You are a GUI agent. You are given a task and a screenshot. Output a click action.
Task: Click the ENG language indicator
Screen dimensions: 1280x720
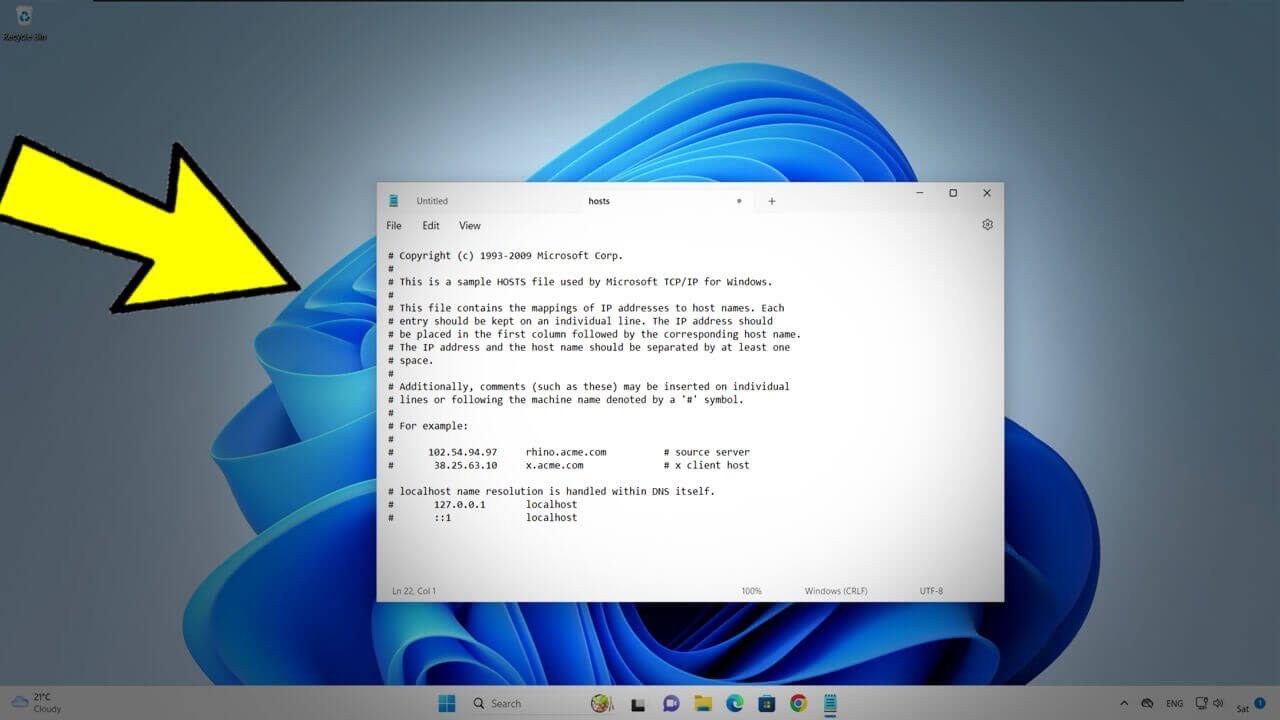(x=1174, y=704)
